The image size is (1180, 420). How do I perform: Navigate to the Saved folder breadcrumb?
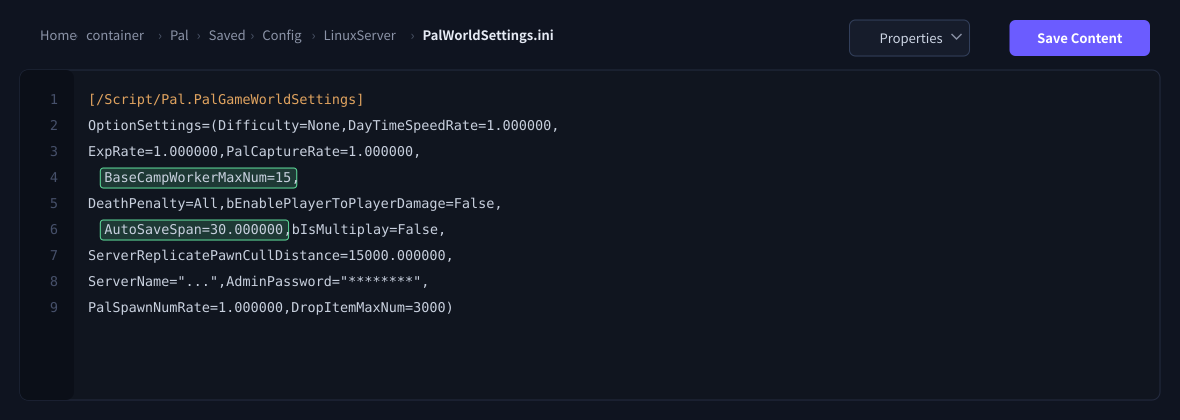227,35
